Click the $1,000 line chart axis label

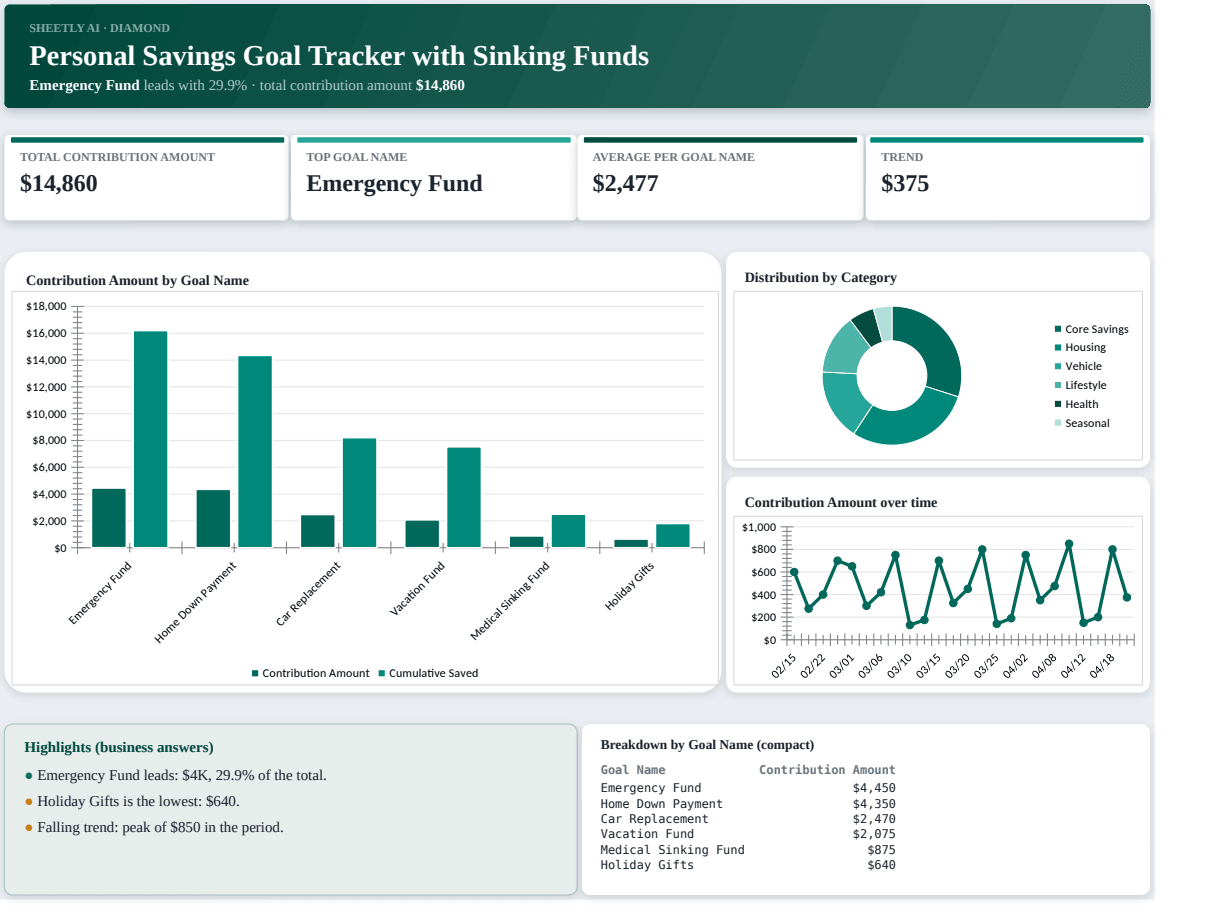pos(759,527)
